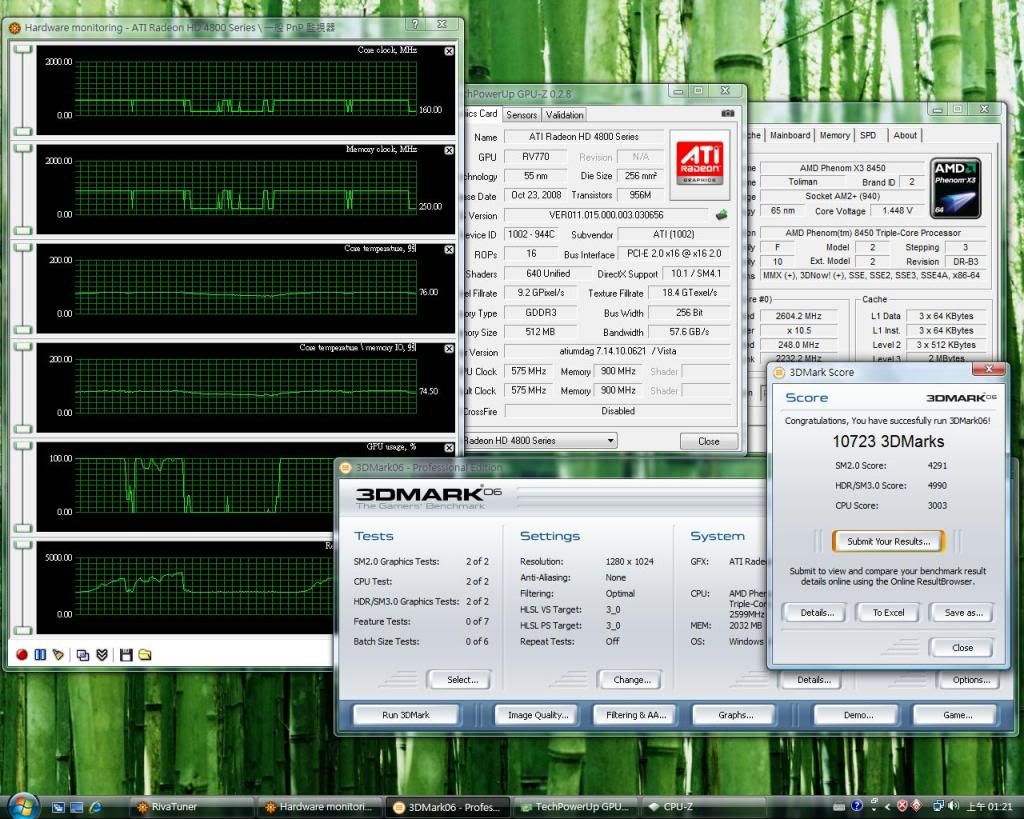Click the BIOS save chip icon in GPU-Z
The width and height of the screenshot is (1024, 819).
click(x=722, y=215)
